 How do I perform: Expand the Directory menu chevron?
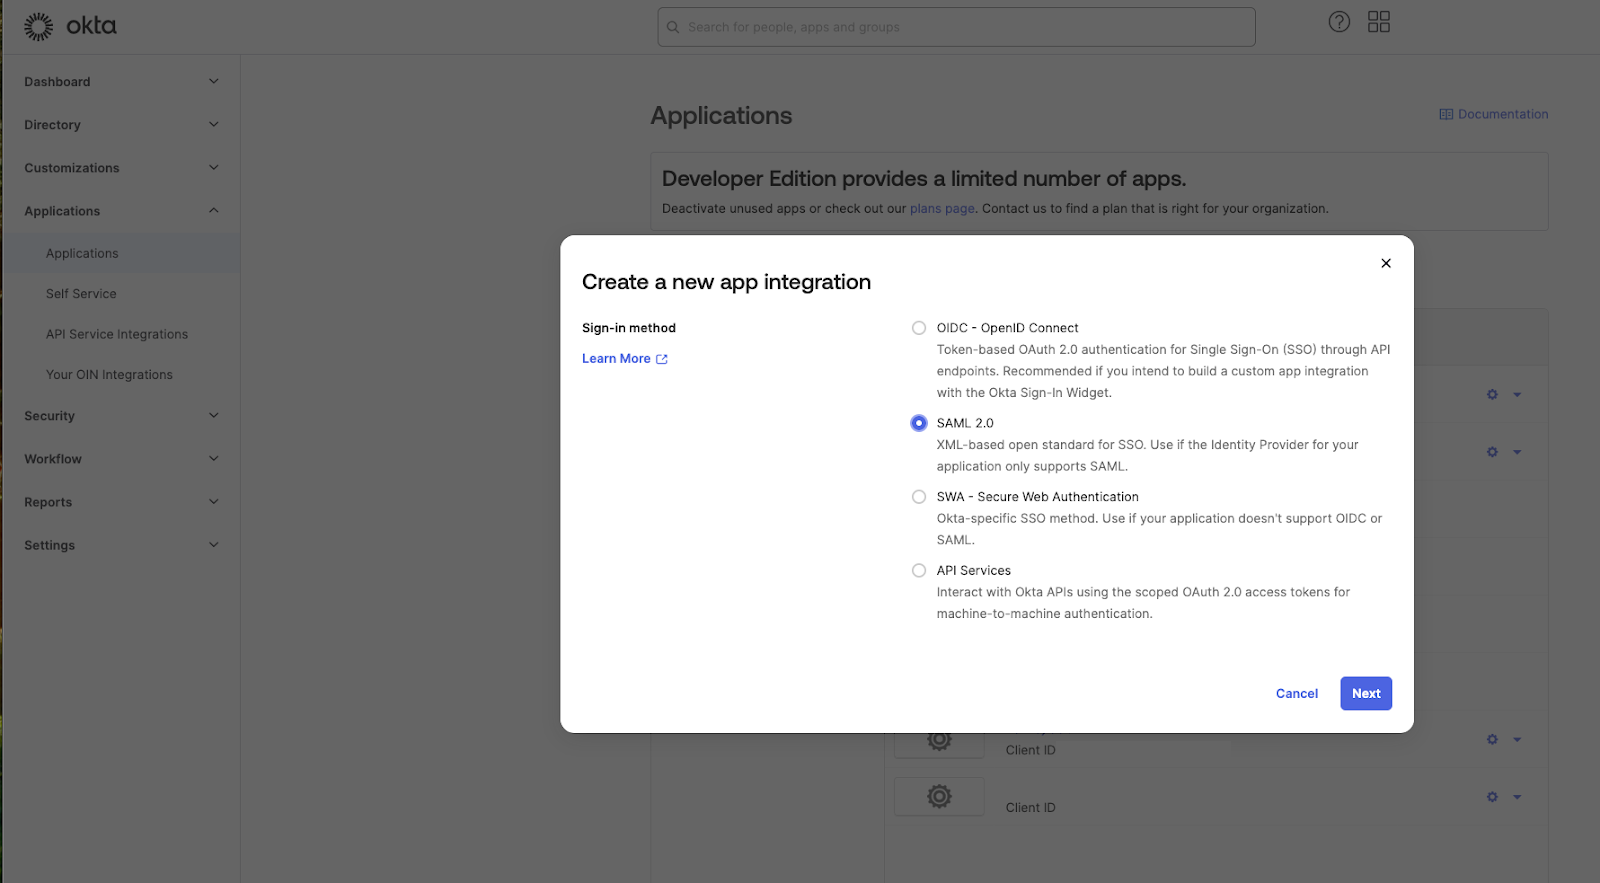click(213, 124)
